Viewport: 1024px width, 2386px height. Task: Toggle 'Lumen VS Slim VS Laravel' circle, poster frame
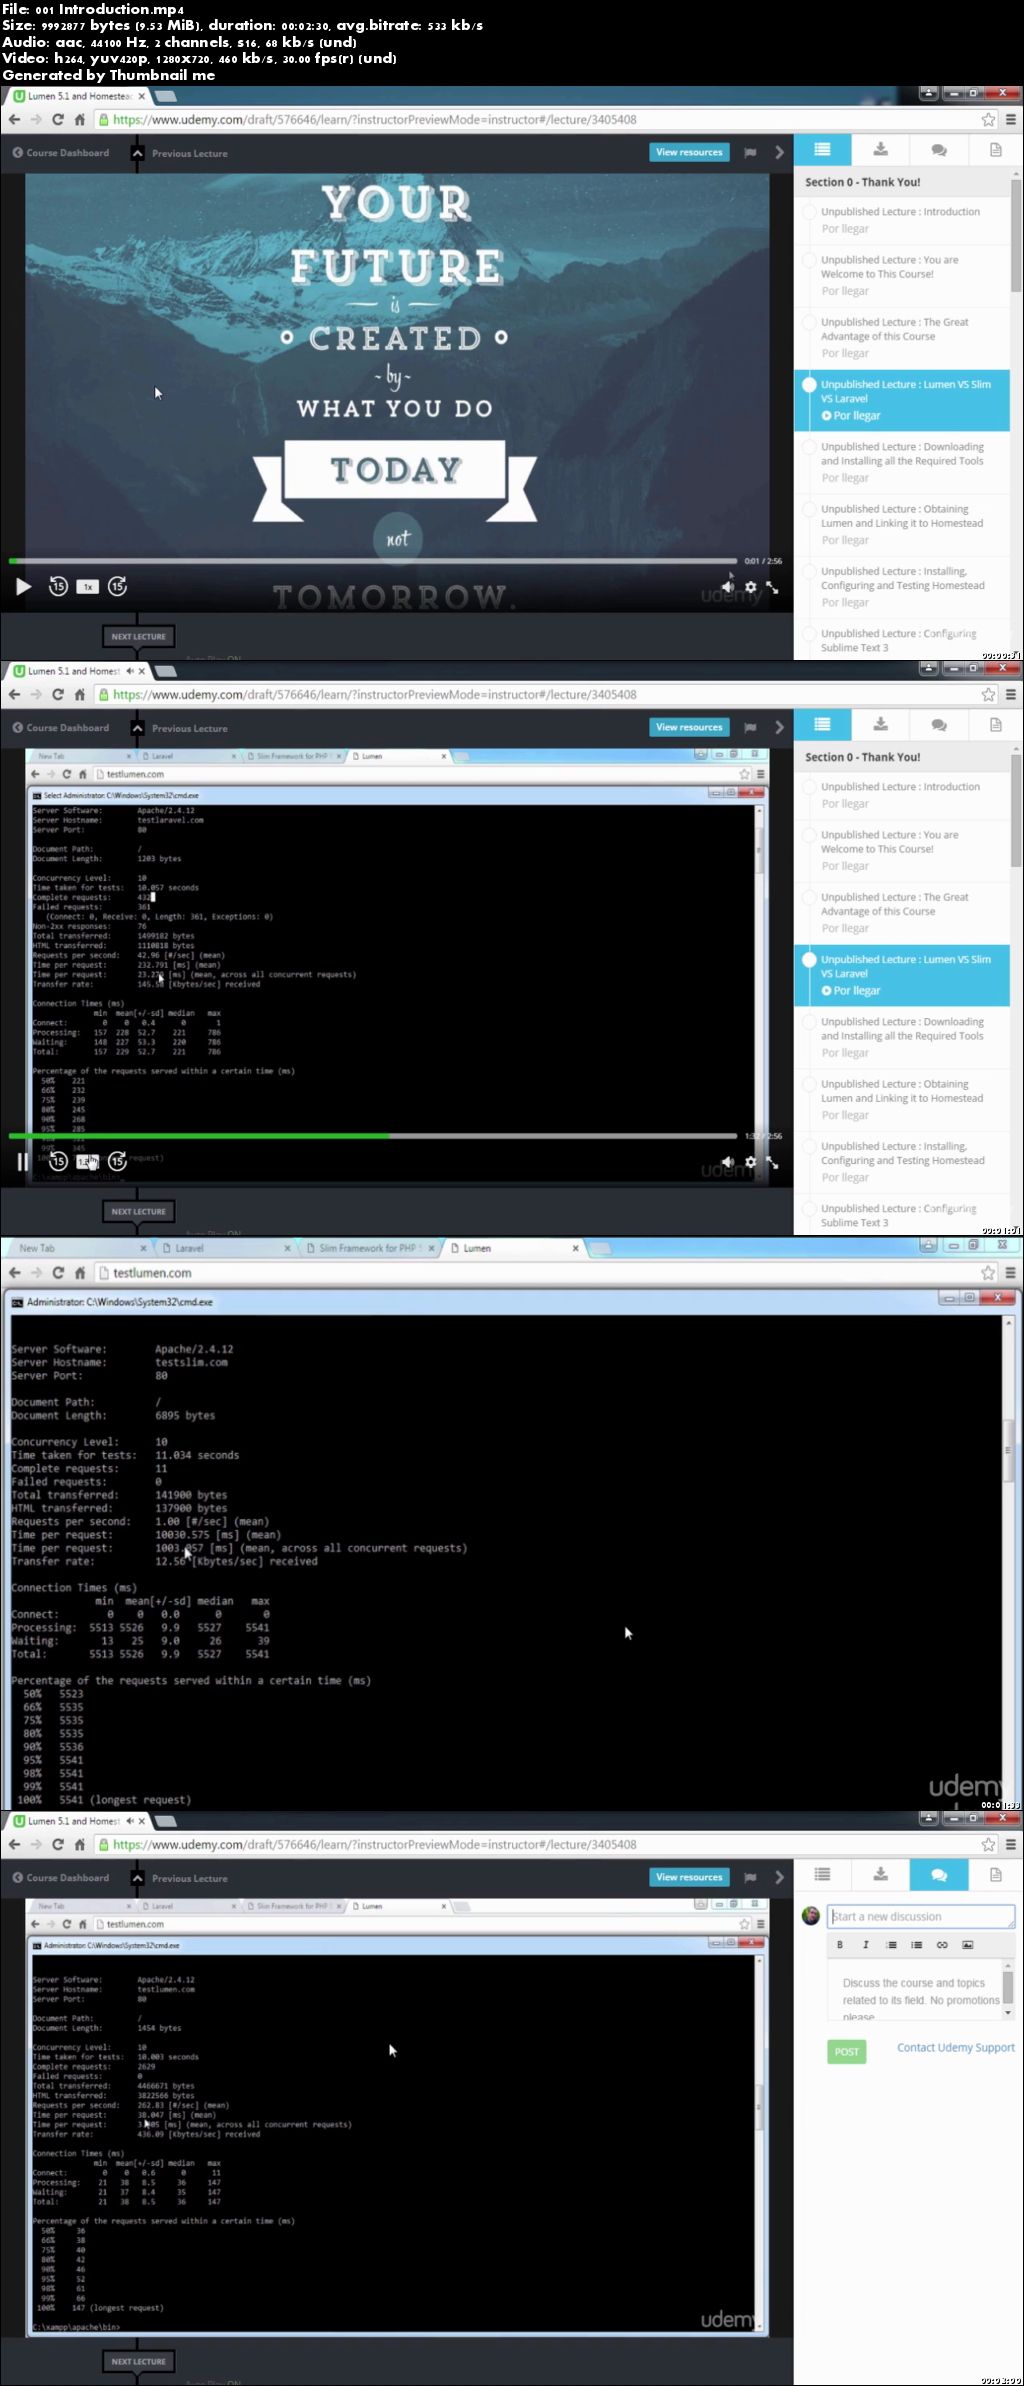point(809,384)
